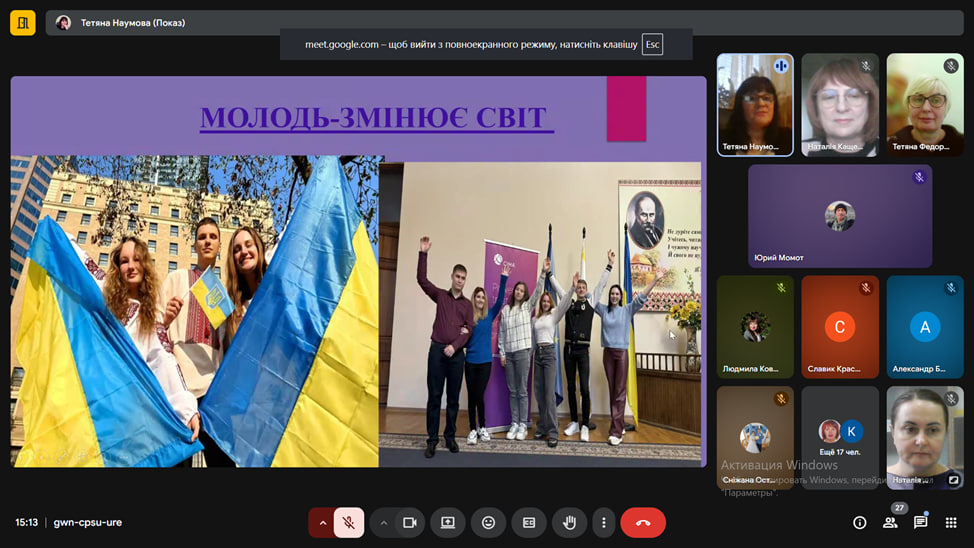Unmute the microphone in the call controls
The height and width of the screenshot is (548, 974).
click(349, 522)
